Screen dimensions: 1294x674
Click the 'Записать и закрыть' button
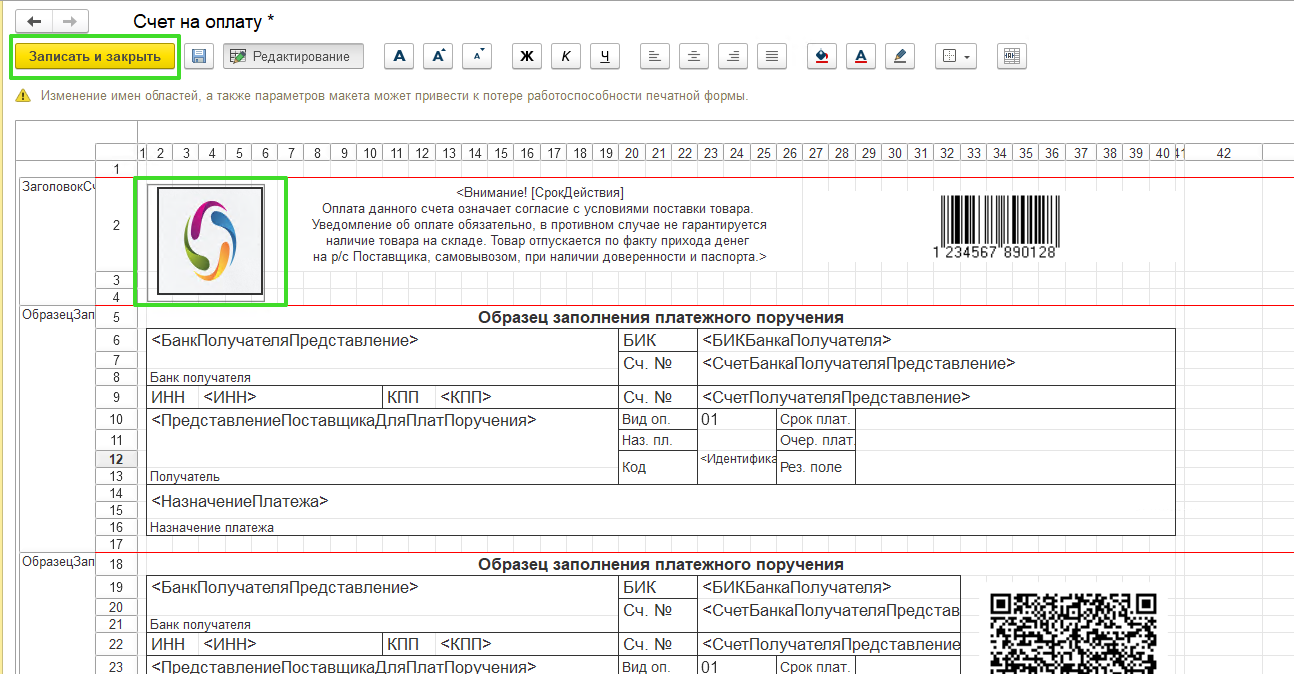(95, 57)
